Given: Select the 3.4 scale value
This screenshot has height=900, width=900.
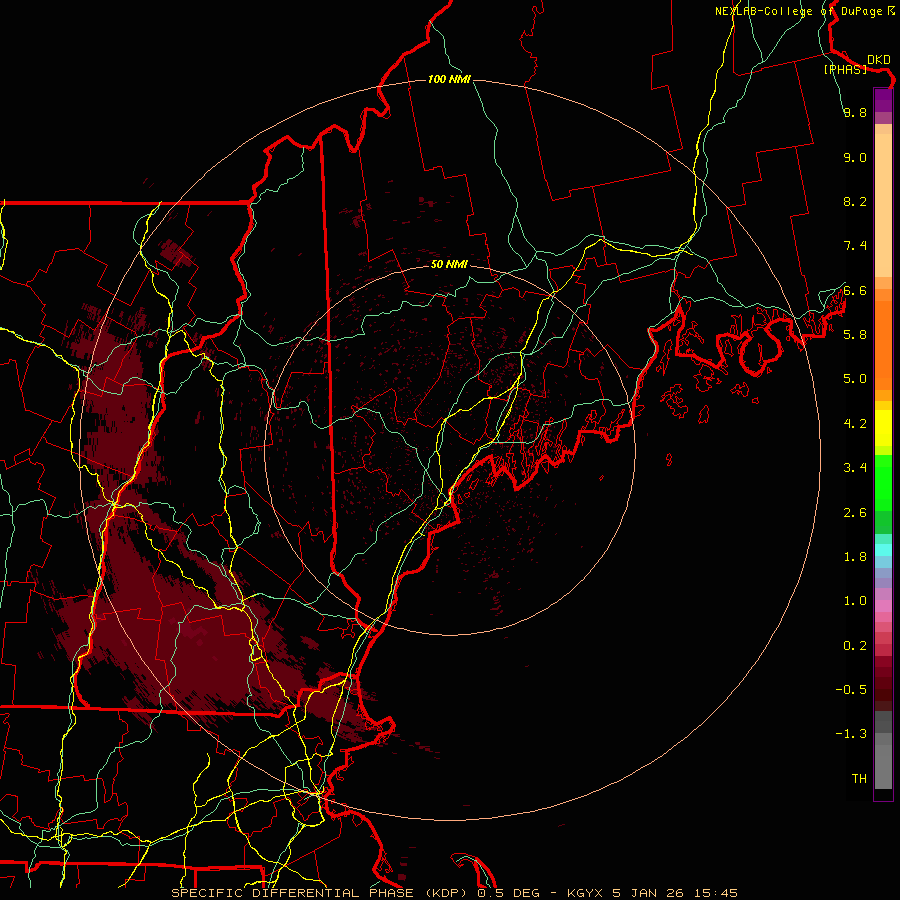Looking at the screenshot, I should pyautogui.click(x=855, y=468).
